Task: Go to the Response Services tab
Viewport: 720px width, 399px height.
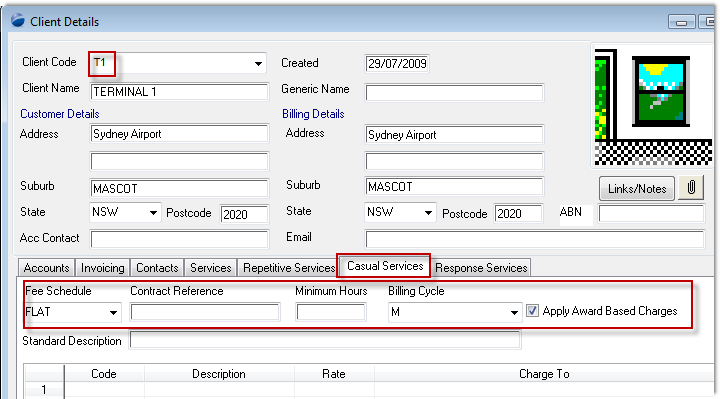Action: coord(481,268)
